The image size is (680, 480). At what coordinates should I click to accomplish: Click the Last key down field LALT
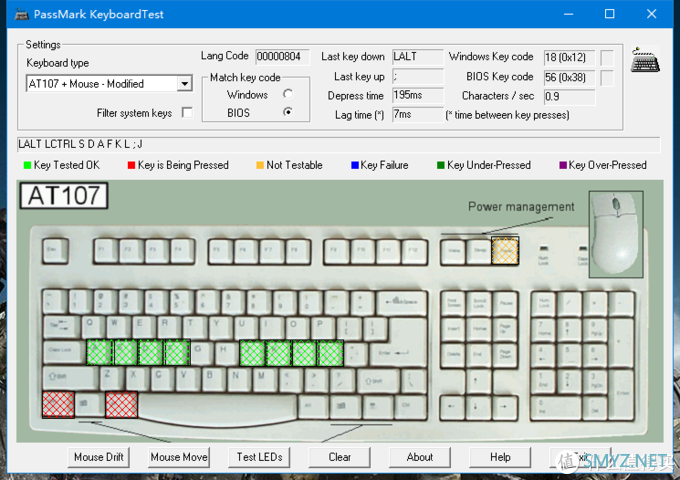pyautogui.click(x=418, y=57)
